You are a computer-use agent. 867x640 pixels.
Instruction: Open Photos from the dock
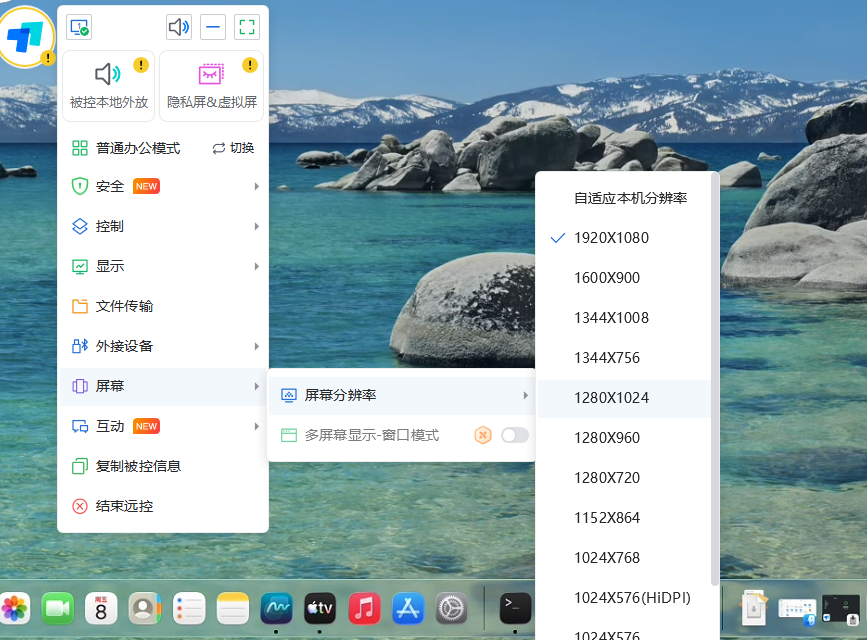point(15,608)
